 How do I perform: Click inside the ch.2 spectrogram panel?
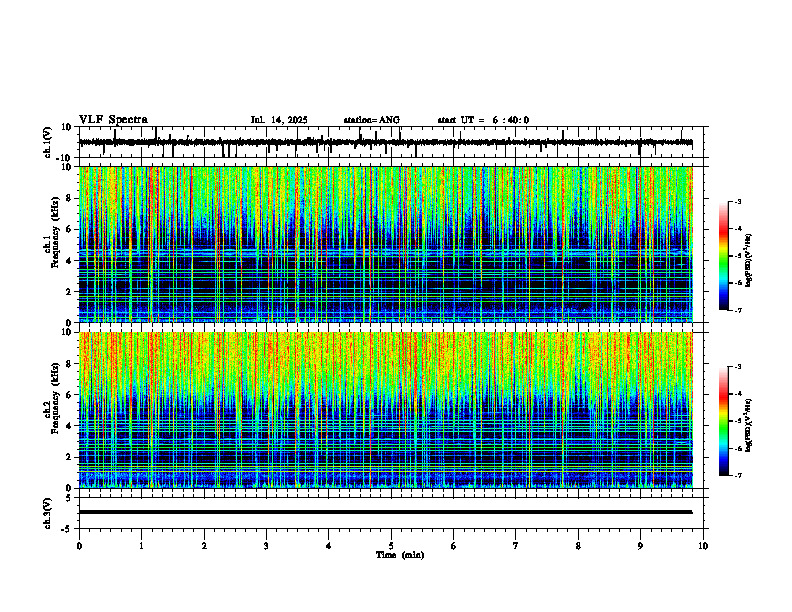point(385,410)
